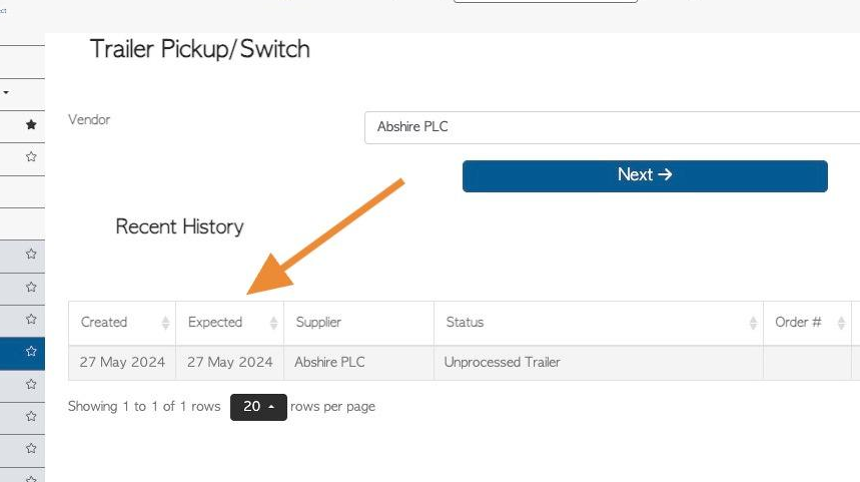This screenshot has height=482, width=860.
Task: Open the Unprocessed Trailer status row entry
Action: (x=502, y=362)
